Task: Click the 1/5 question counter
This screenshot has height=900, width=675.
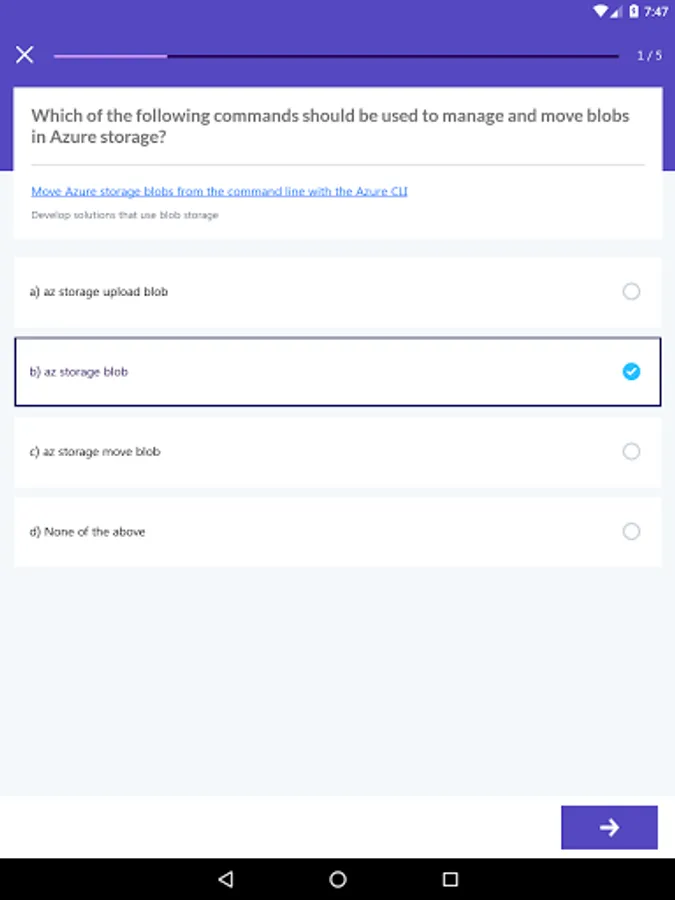Action: [x=651, y=55]
